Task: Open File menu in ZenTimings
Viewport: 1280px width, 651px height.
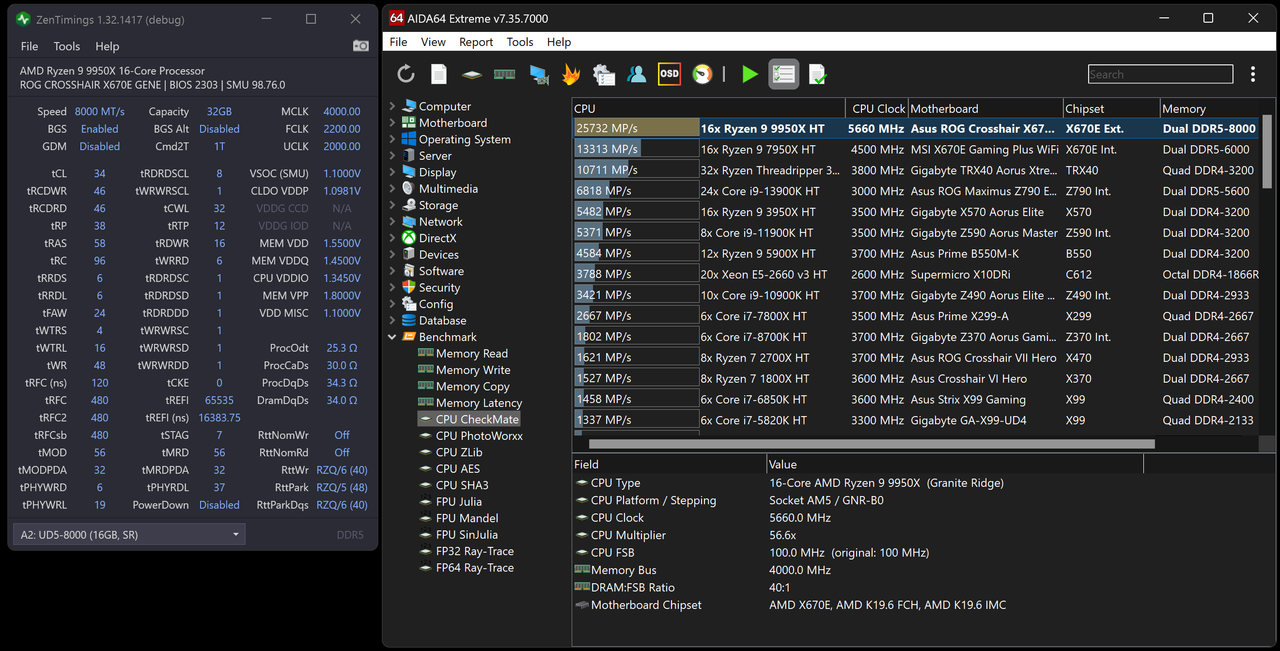Action: (30, 46)
